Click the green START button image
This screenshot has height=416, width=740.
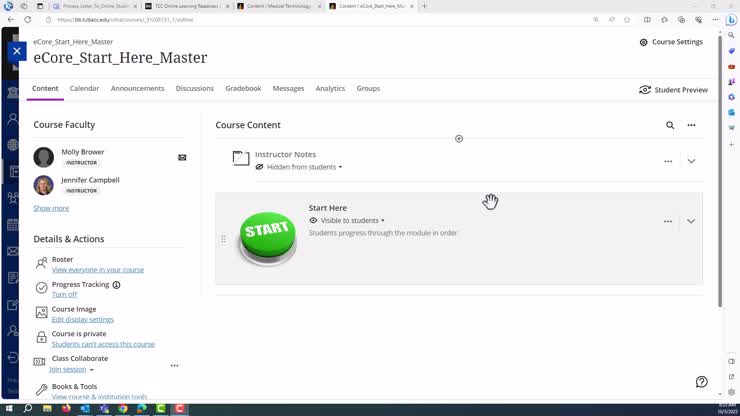click(268, 238)
